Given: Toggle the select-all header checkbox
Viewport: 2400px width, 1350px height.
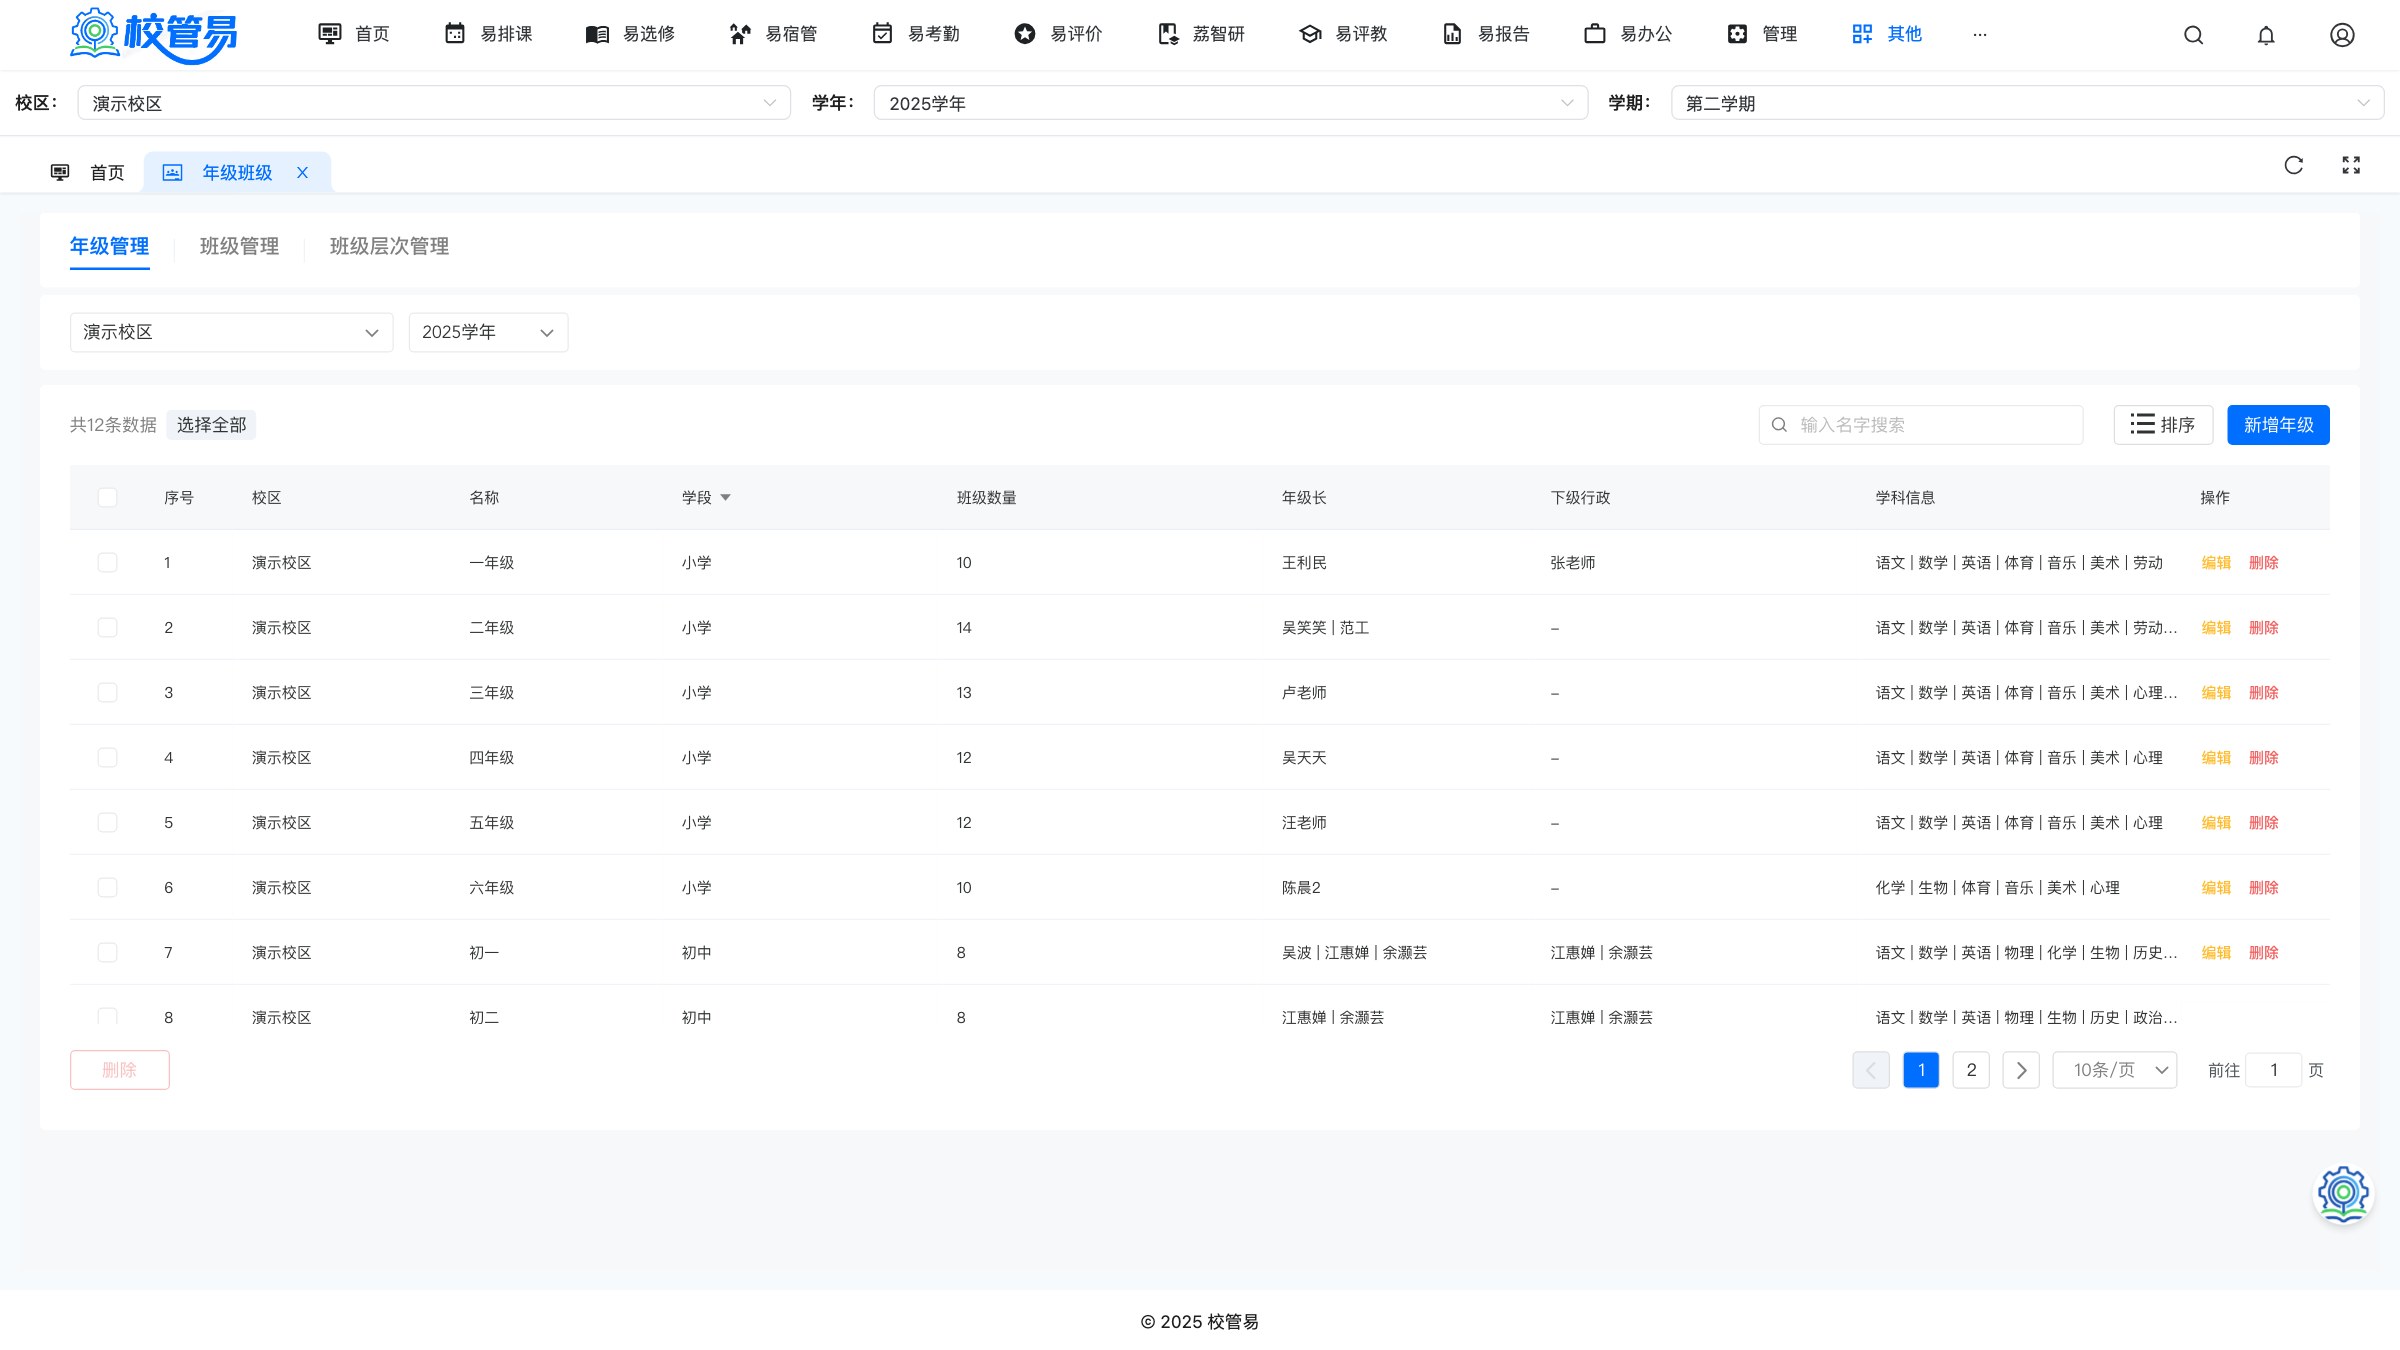Looking at the screenshot, I should click(x=107, y=498).
